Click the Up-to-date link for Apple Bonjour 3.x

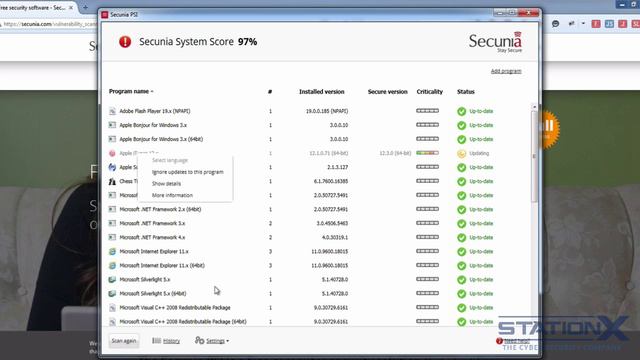481,125
